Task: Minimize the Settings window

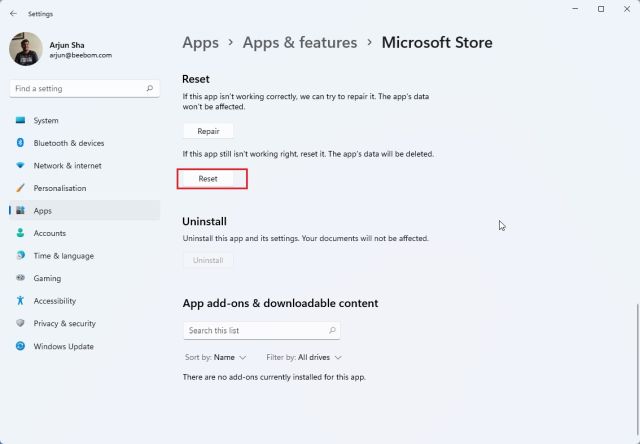Action: [x=575, y=9]
